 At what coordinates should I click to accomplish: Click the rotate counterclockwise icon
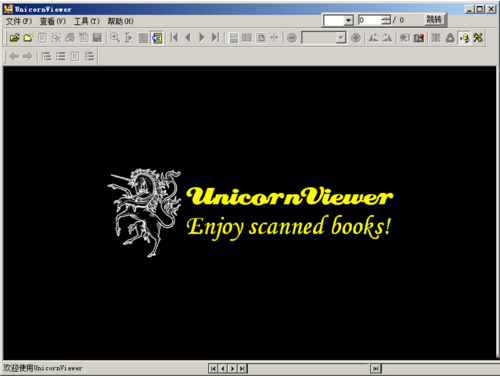pos(374,38)
